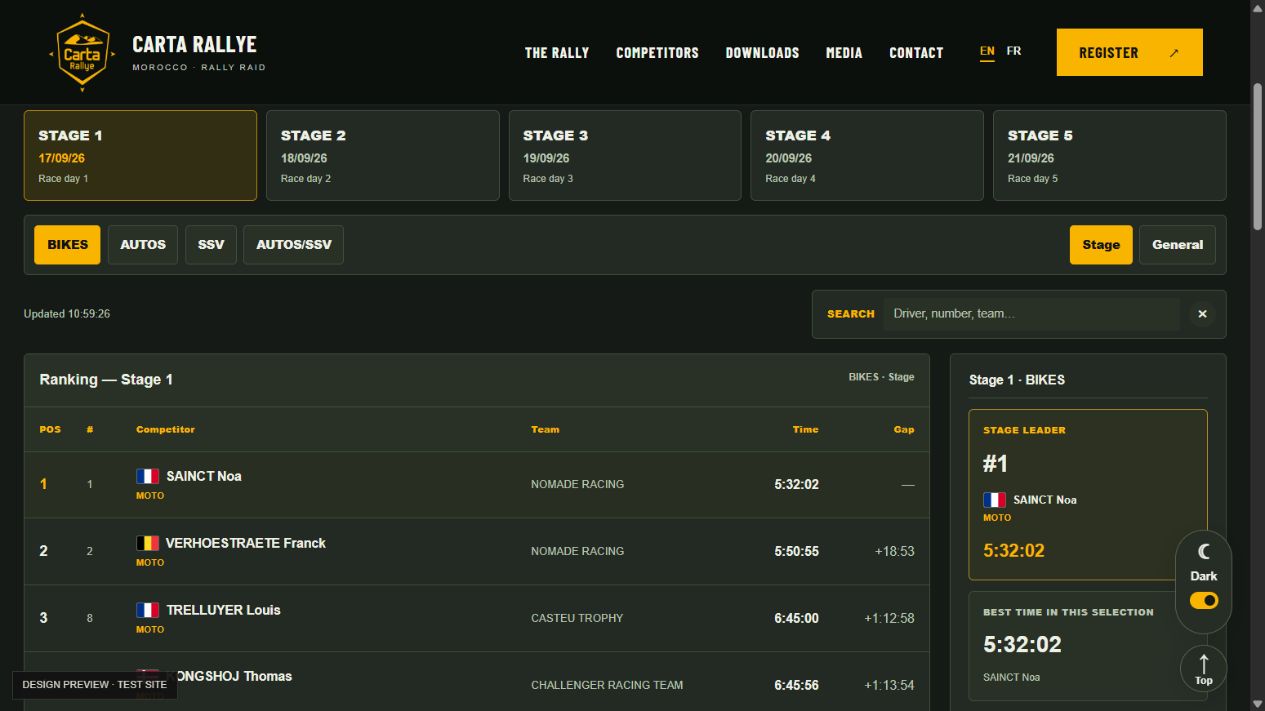Click time 6:45:00 in TRELLUYER row
Screen dimensions: 1265x711
796,618
